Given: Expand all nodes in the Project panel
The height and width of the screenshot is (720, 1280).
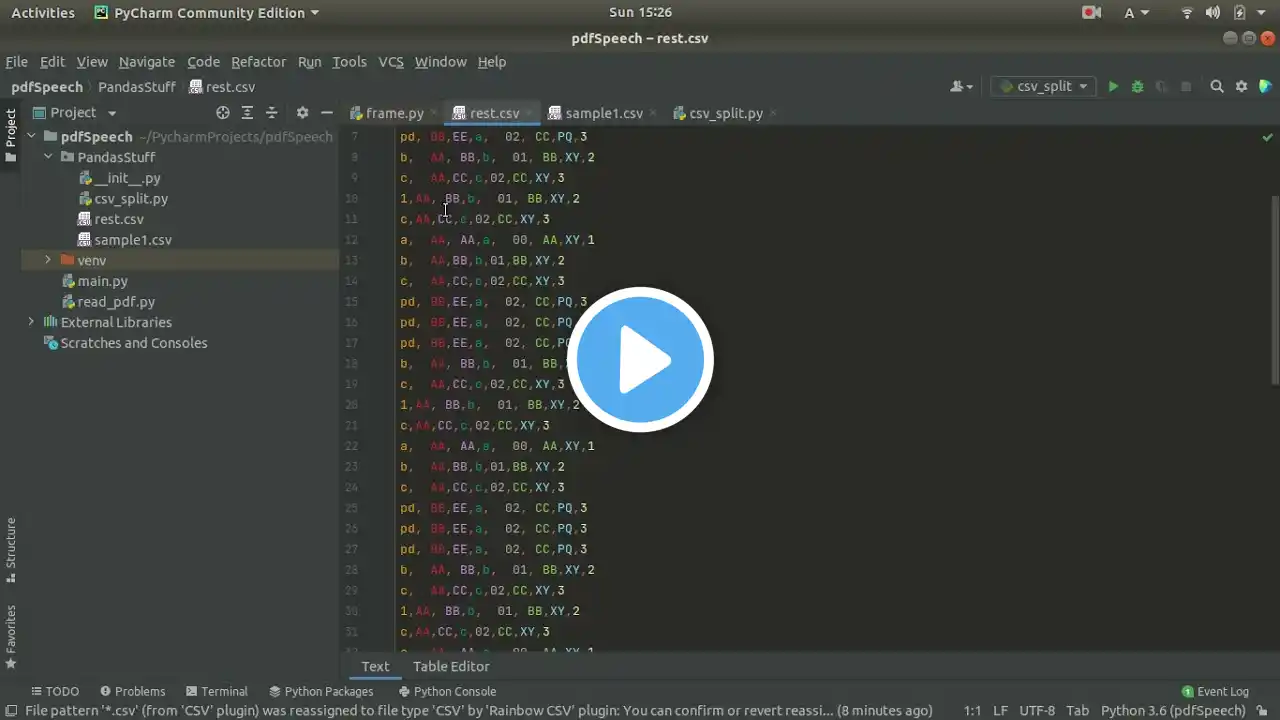Looking at the screenshot, I should click(247, 113).
